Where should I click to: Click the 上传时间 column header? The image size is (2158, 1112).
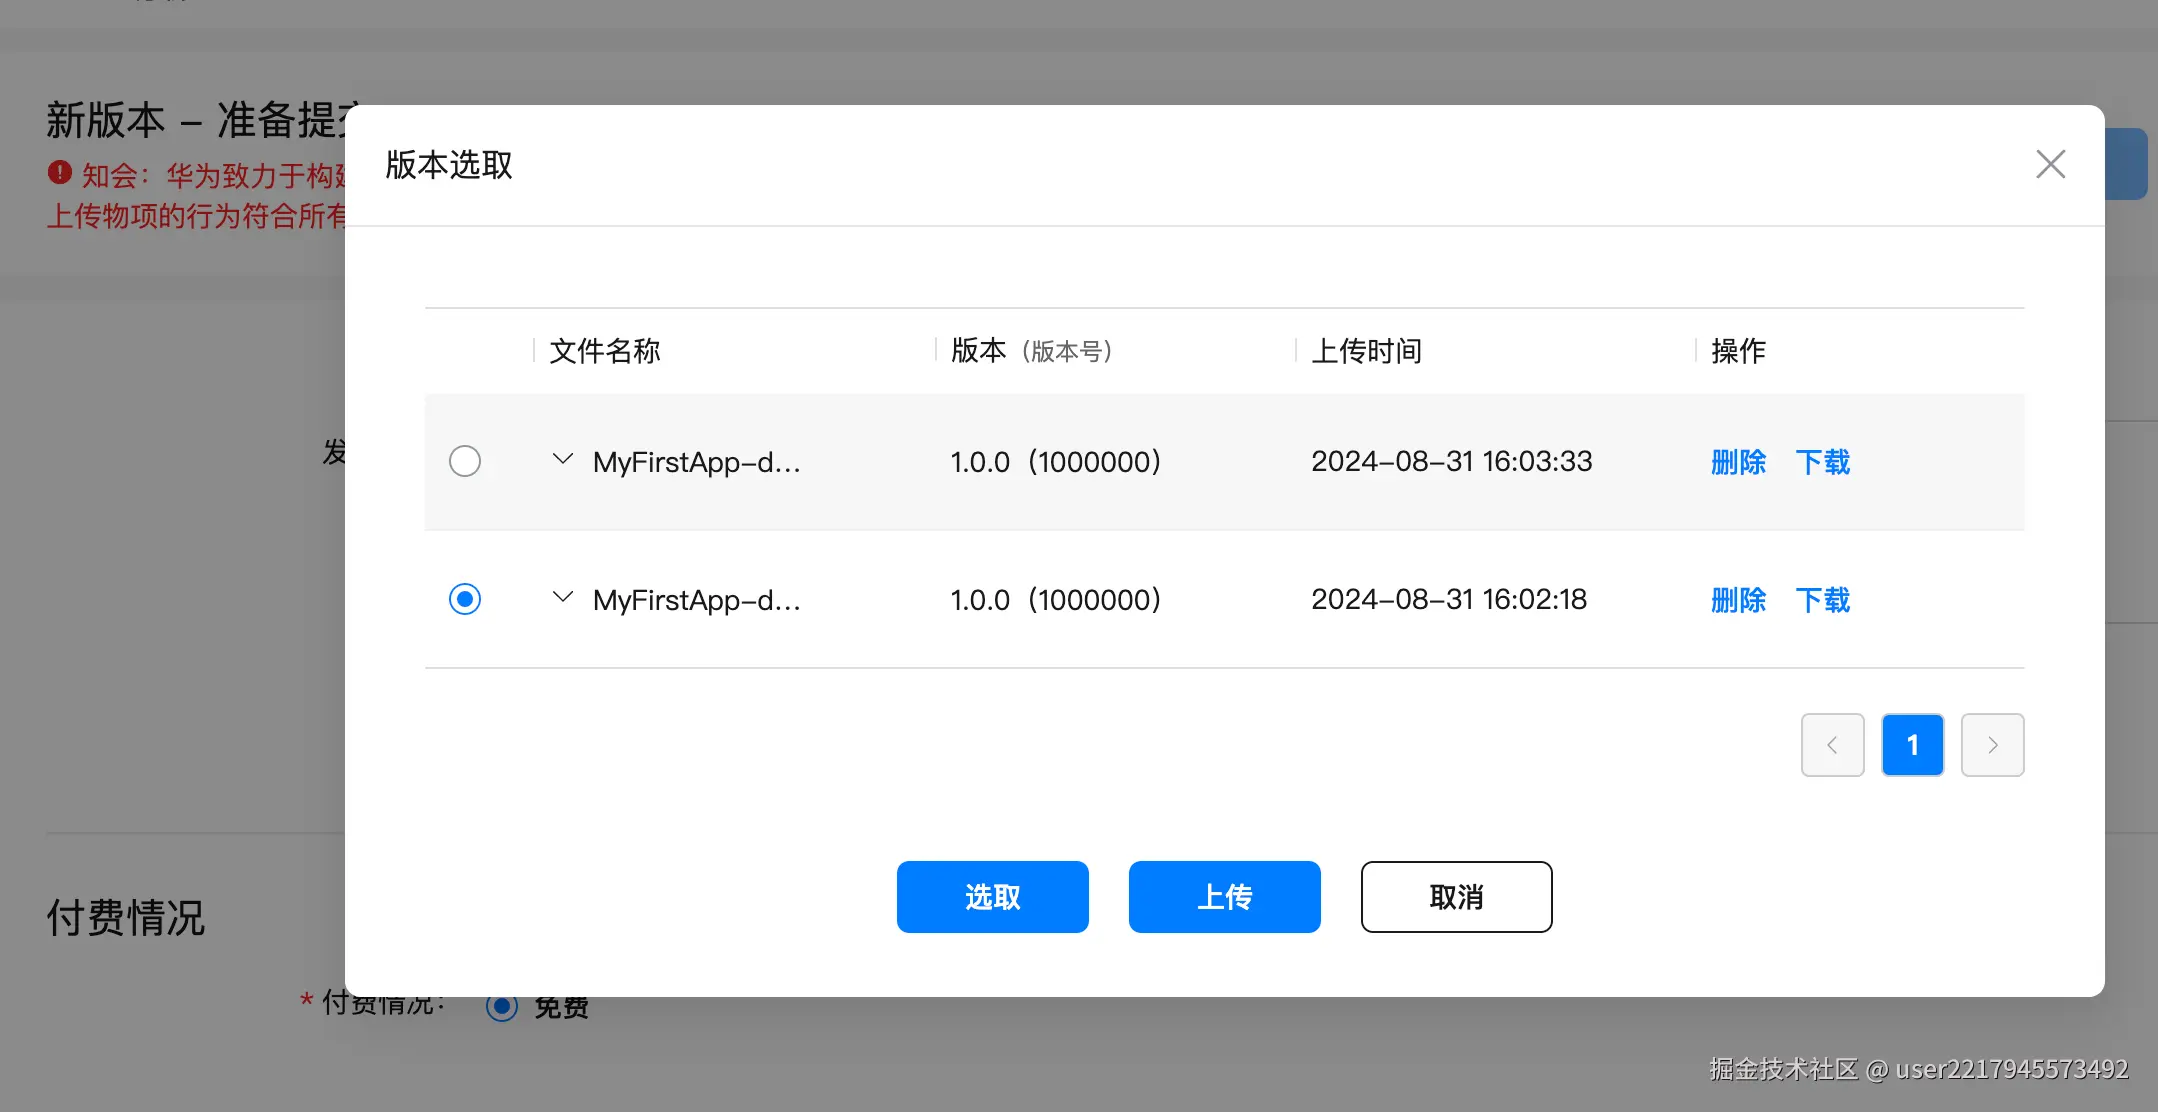tap(1366, 351)
